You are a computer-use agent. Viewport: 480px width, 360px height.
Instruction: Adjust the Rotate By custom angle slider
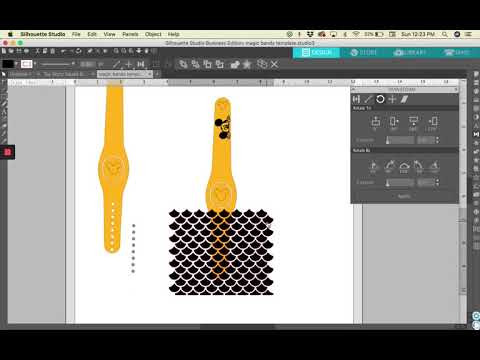click(x=400, y=183)
